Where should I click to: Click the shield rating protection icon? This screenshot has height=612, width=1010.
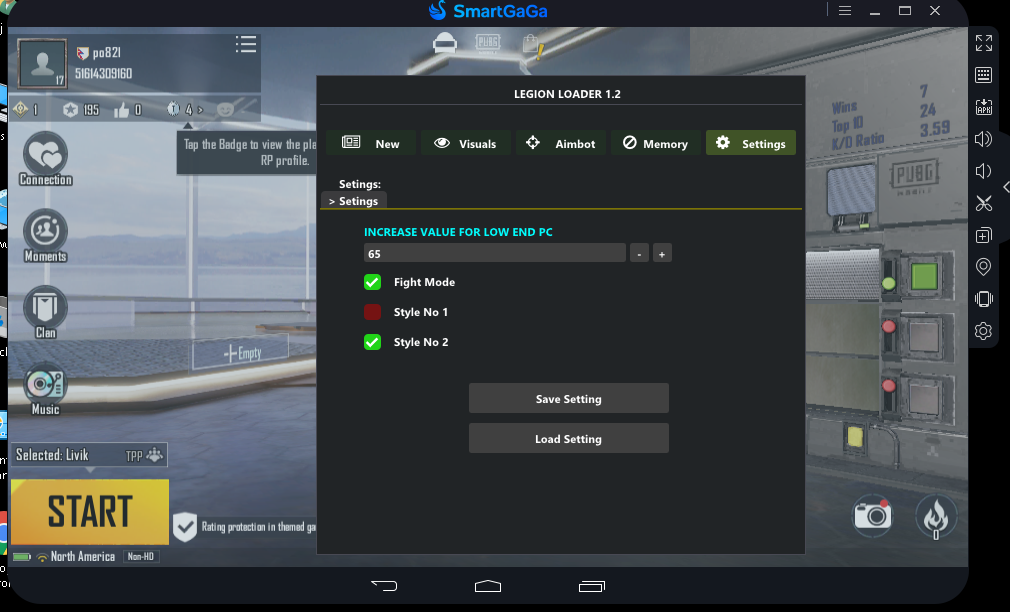(185, 527)
